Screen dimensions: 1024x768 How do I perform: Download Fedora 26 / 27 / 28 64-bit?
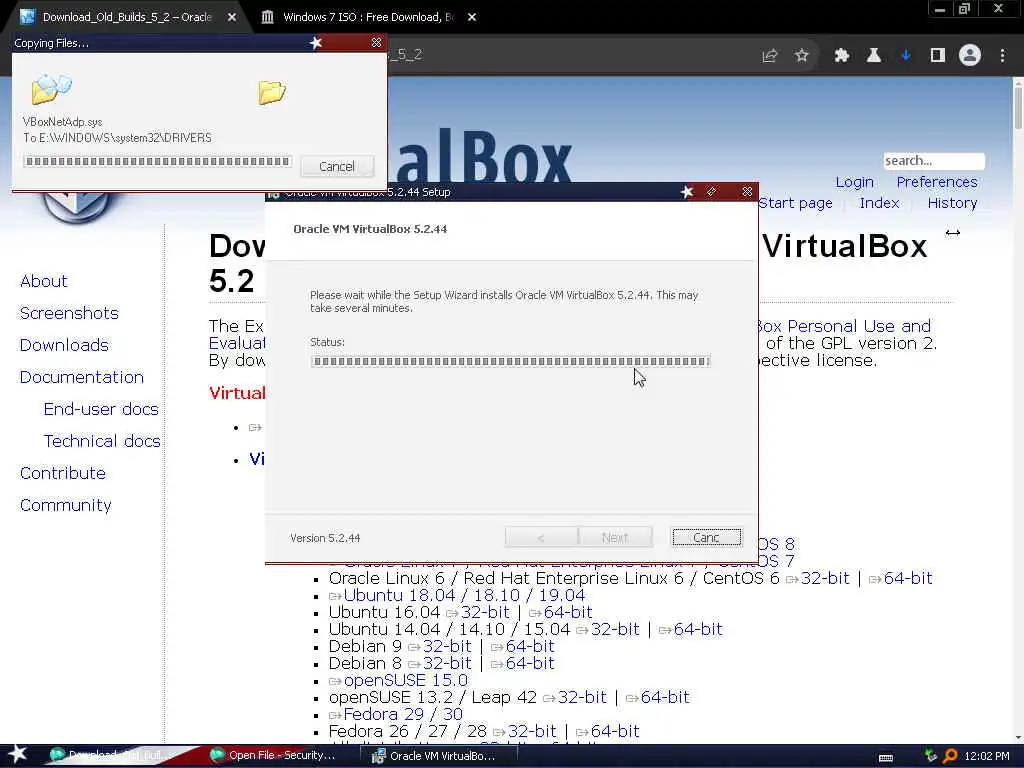[615, 731]
